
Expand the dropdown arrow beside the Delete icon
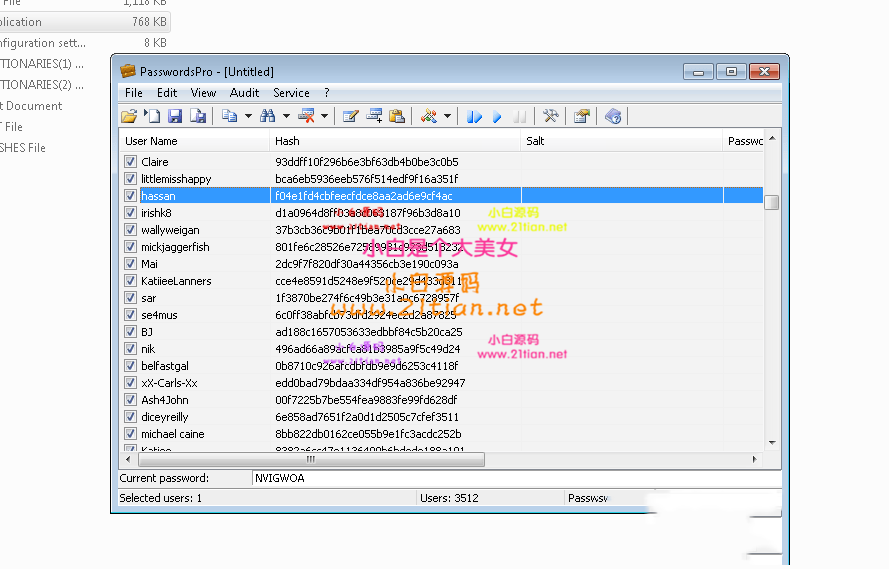click(x=324, y=117)
